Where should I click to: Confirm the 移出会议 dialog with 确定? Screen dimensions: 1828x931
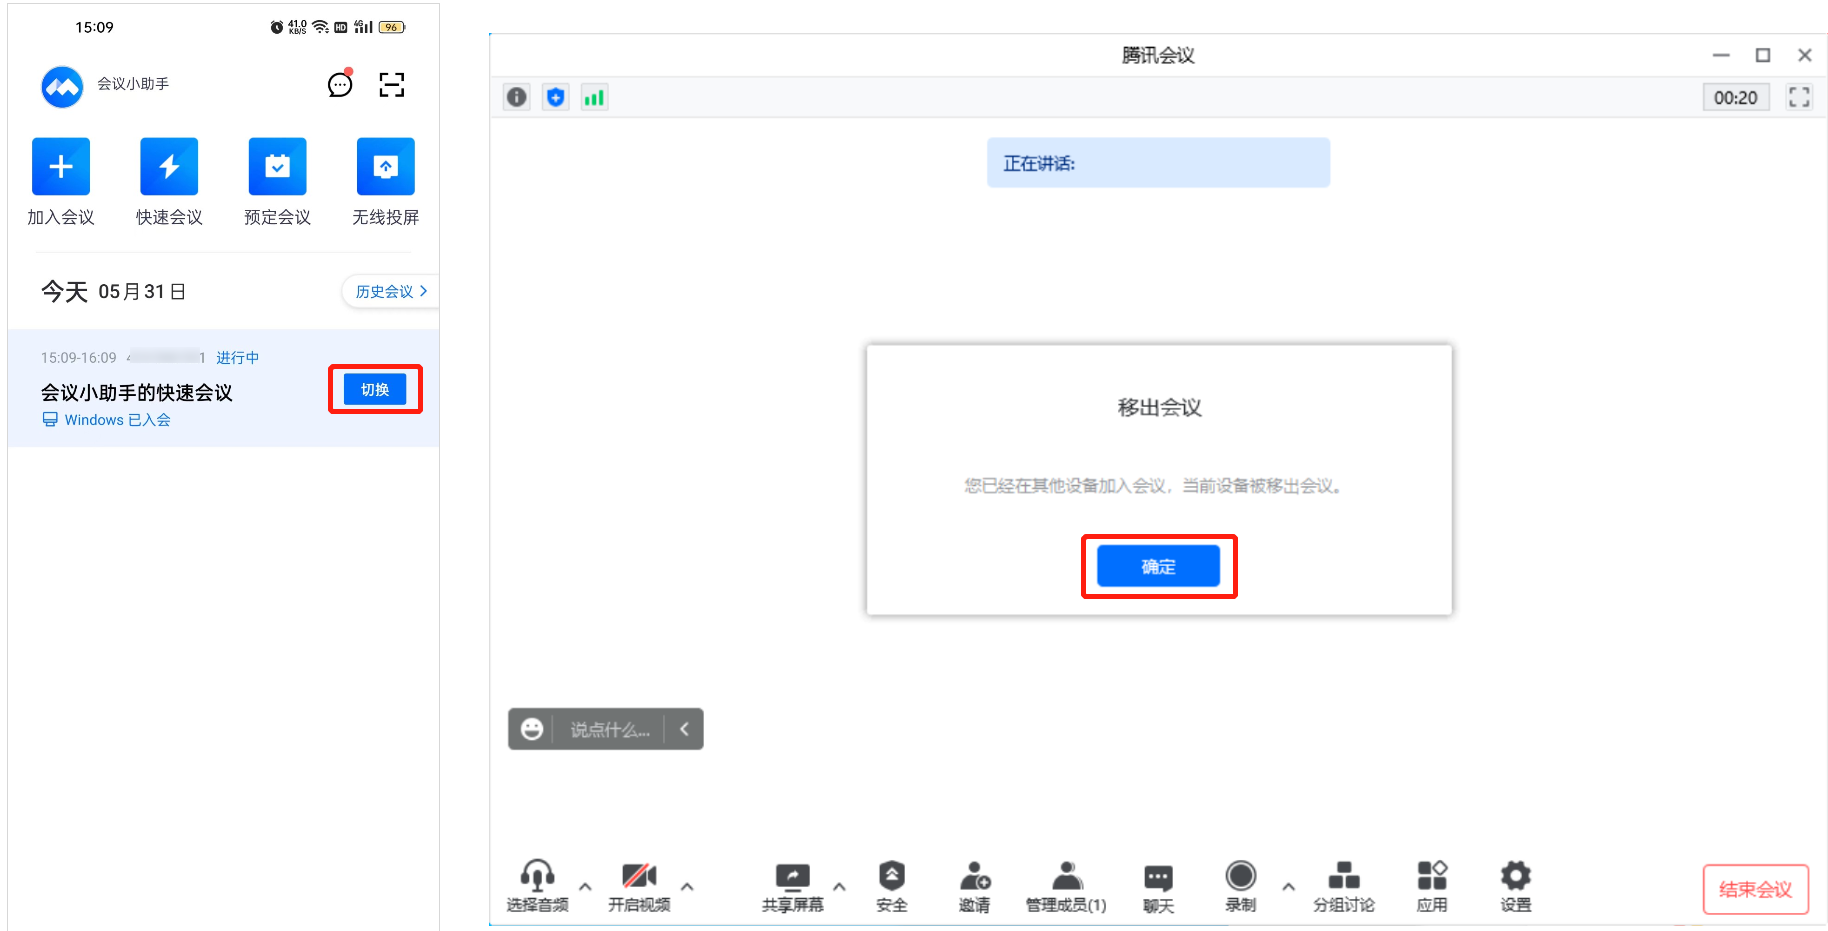(x=1158, y=566)
